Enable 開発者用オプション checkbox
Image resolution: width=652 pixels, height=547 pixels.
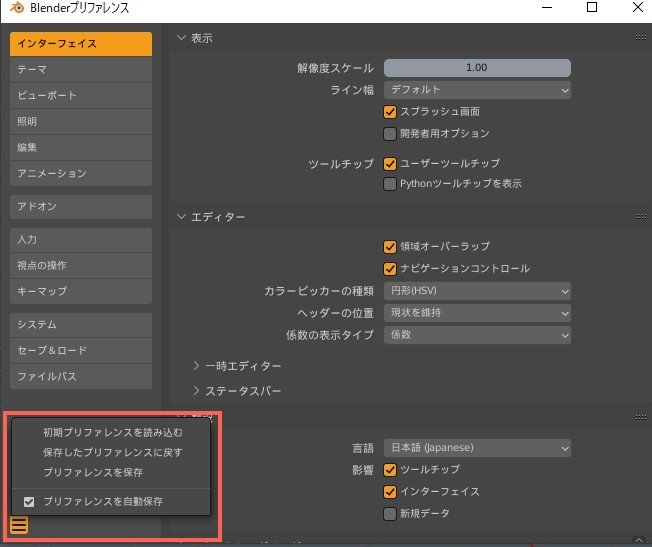[390, 134]
